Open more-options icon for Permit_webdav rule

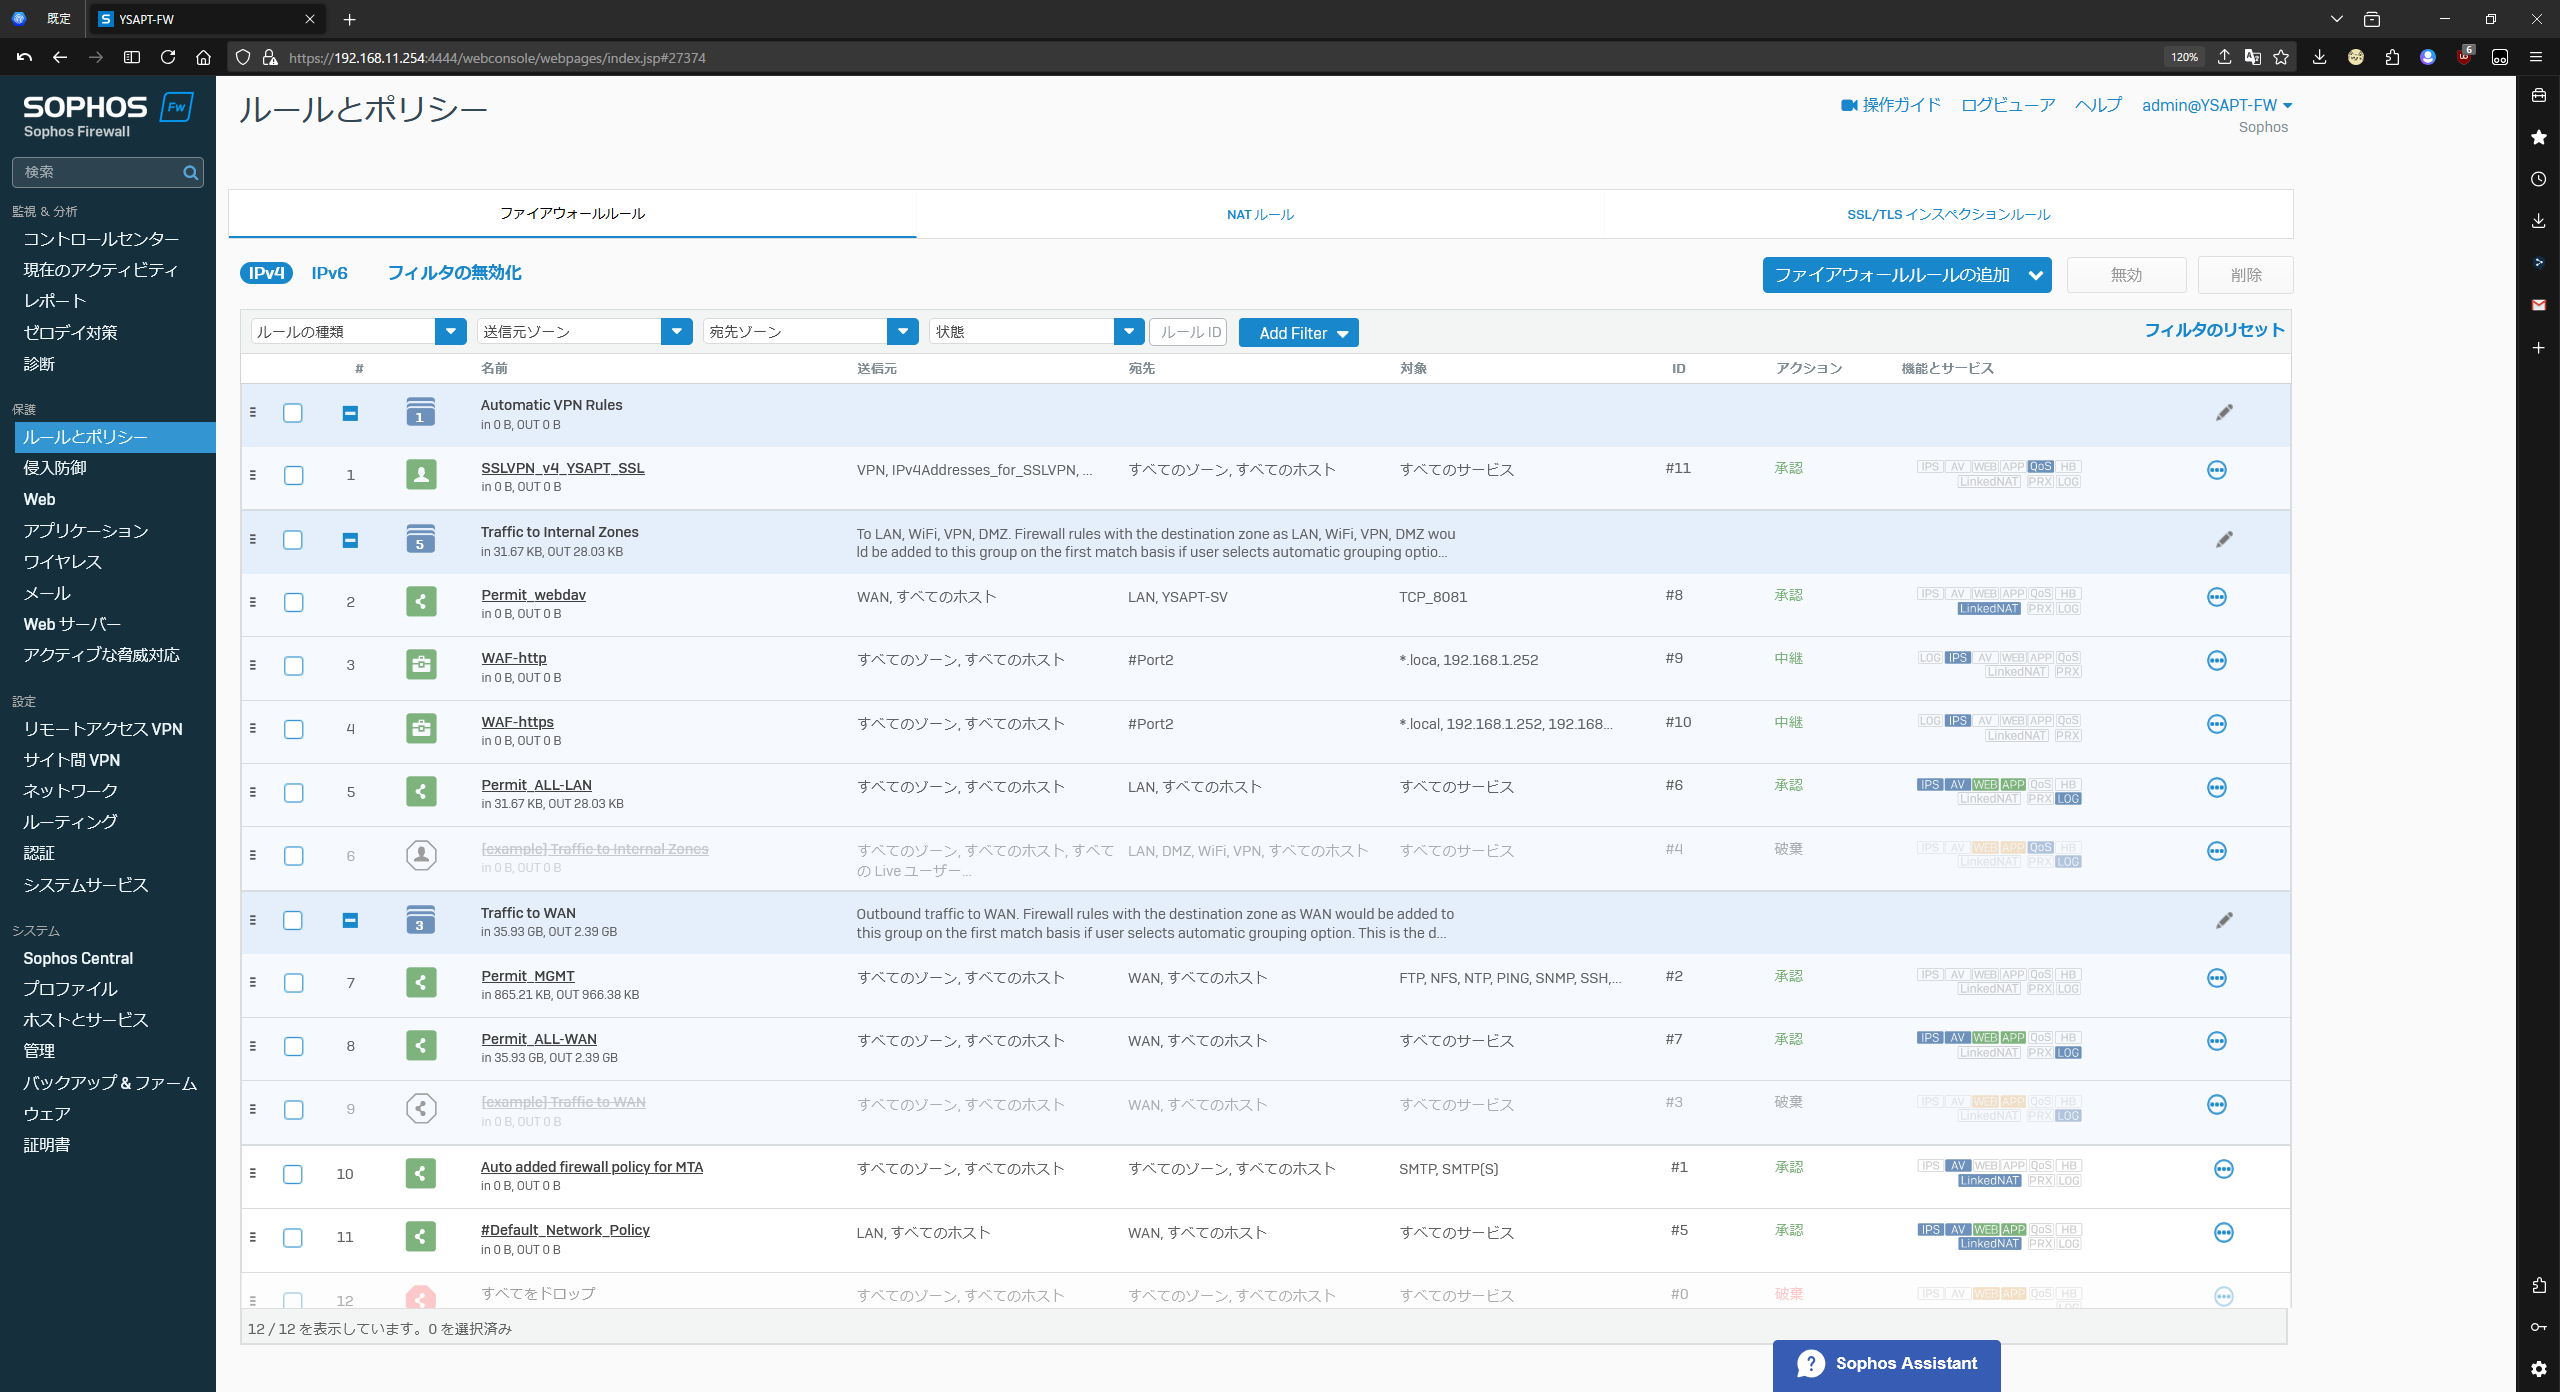(x=2216, y=598)
